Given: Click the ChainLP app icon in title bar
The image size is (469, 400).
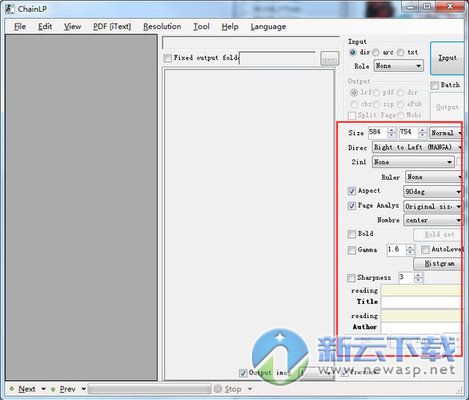Looking at the screenshot, I should pos(10,9).
